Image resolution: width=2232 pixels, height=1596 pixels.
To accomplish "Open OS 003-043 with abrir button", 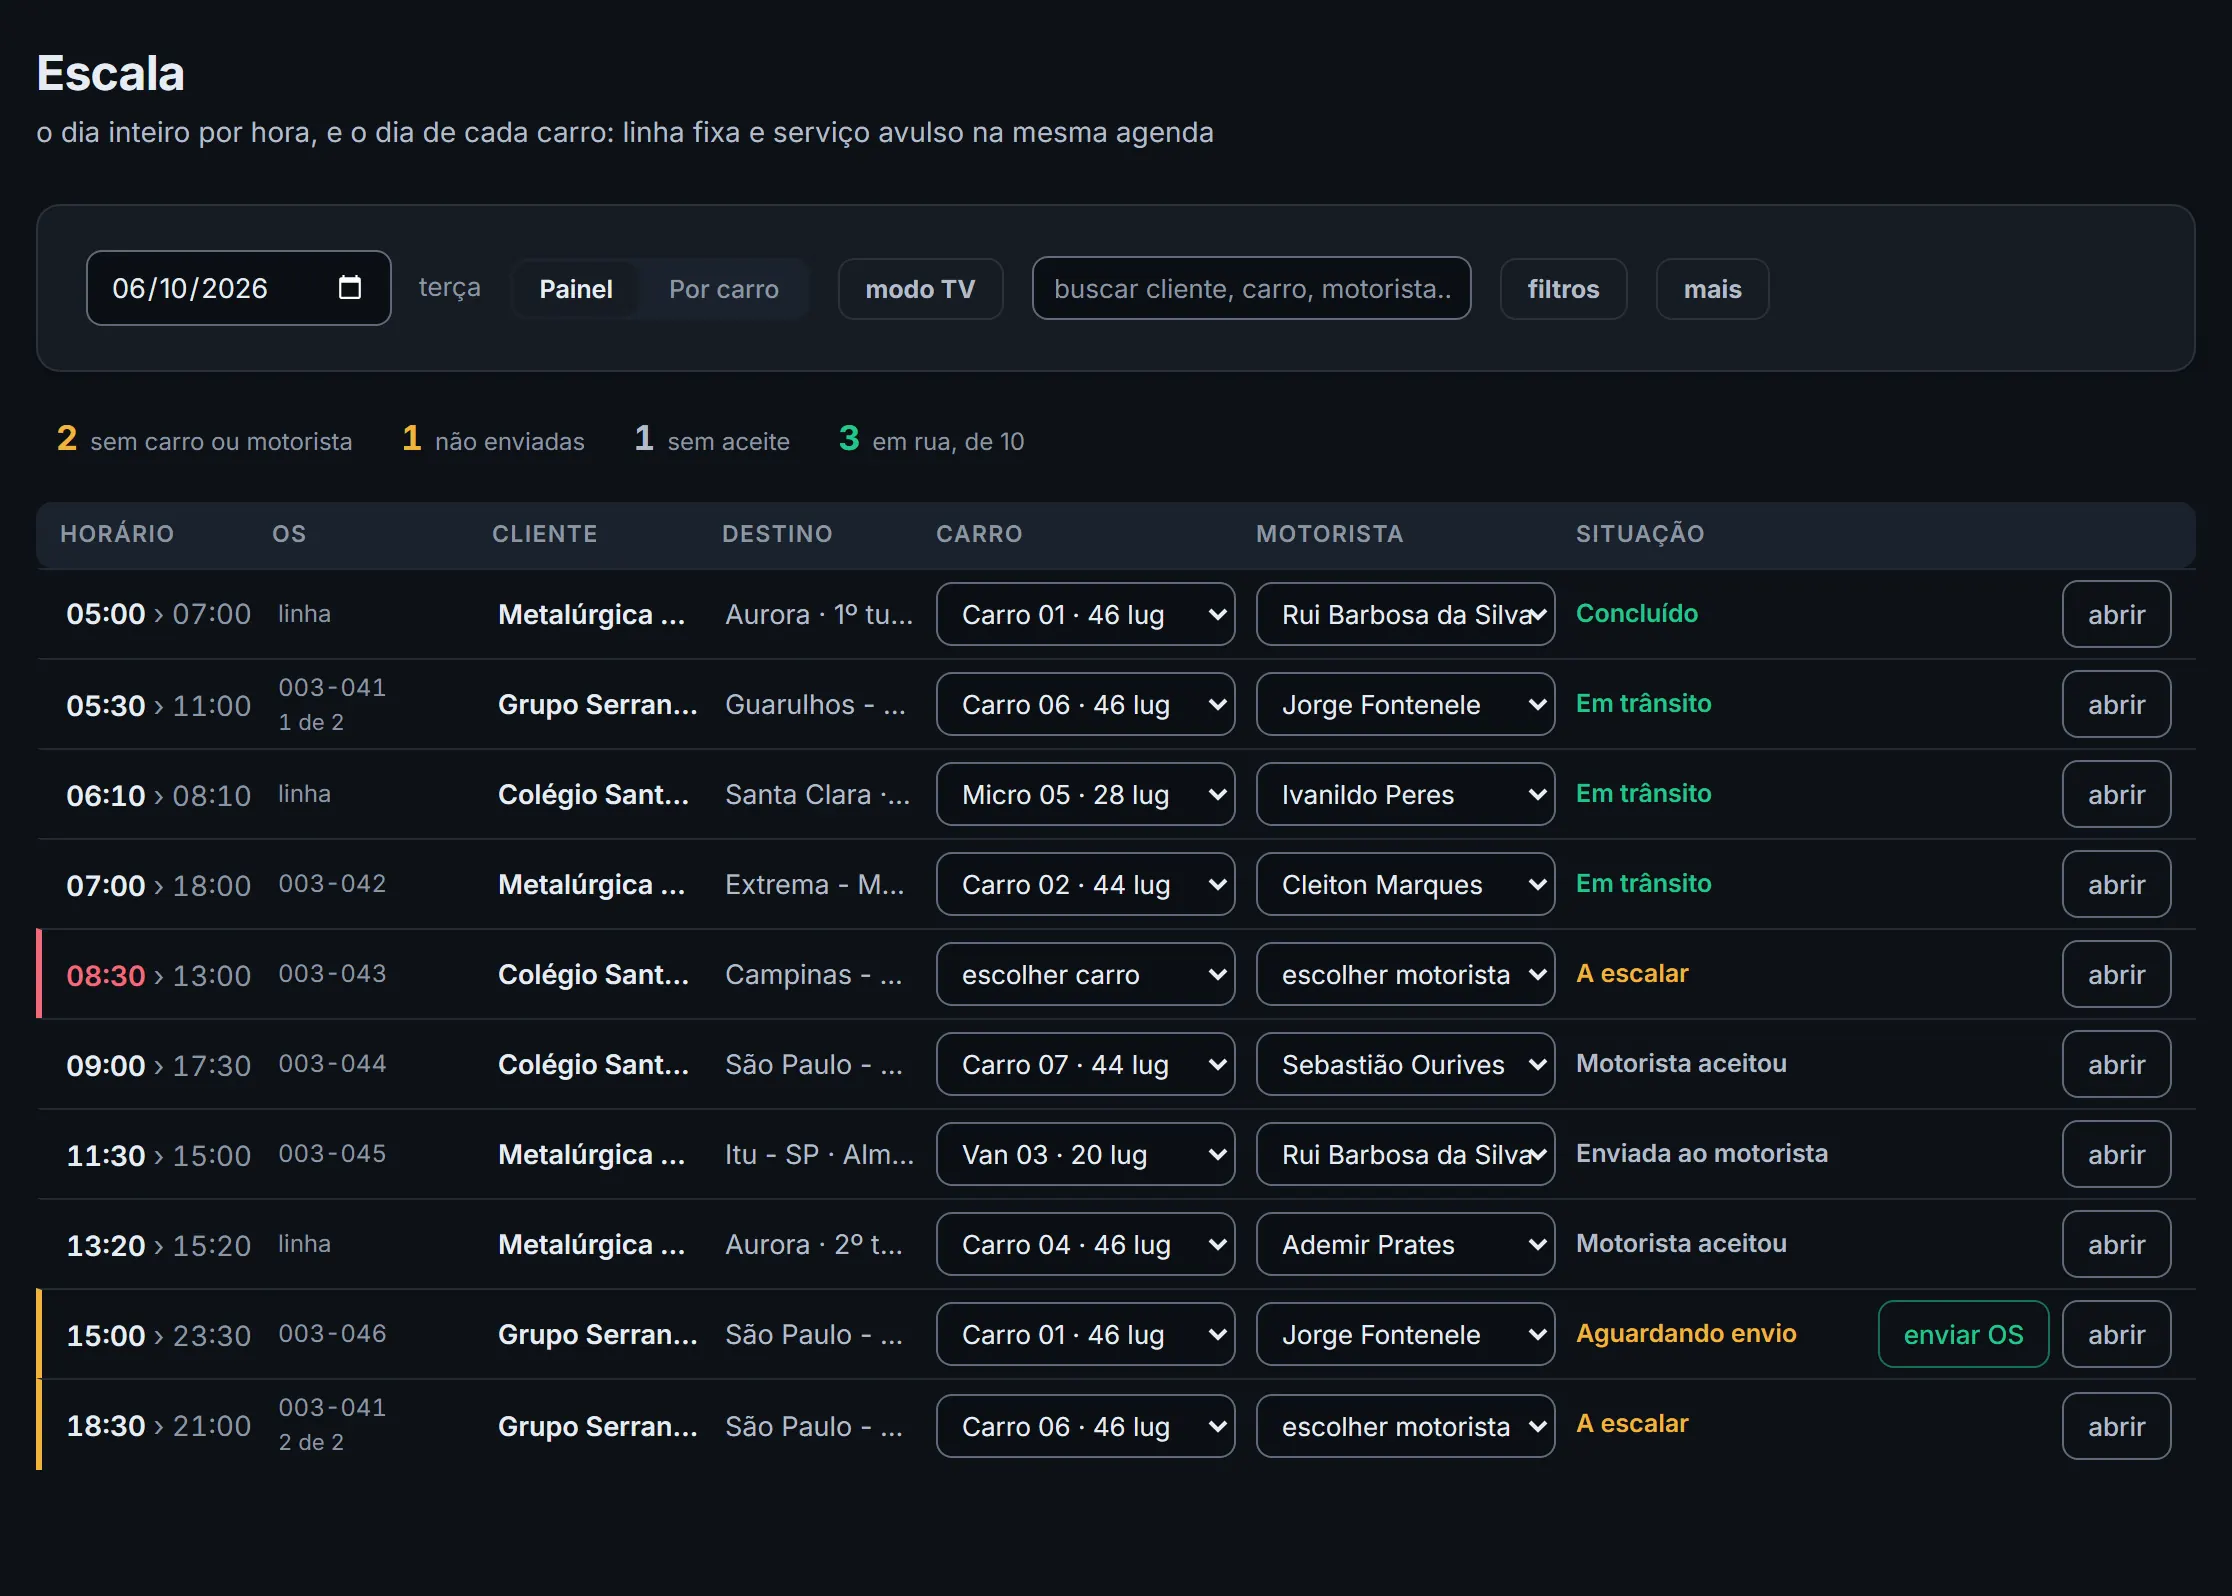I will [x=2116, y=974].
